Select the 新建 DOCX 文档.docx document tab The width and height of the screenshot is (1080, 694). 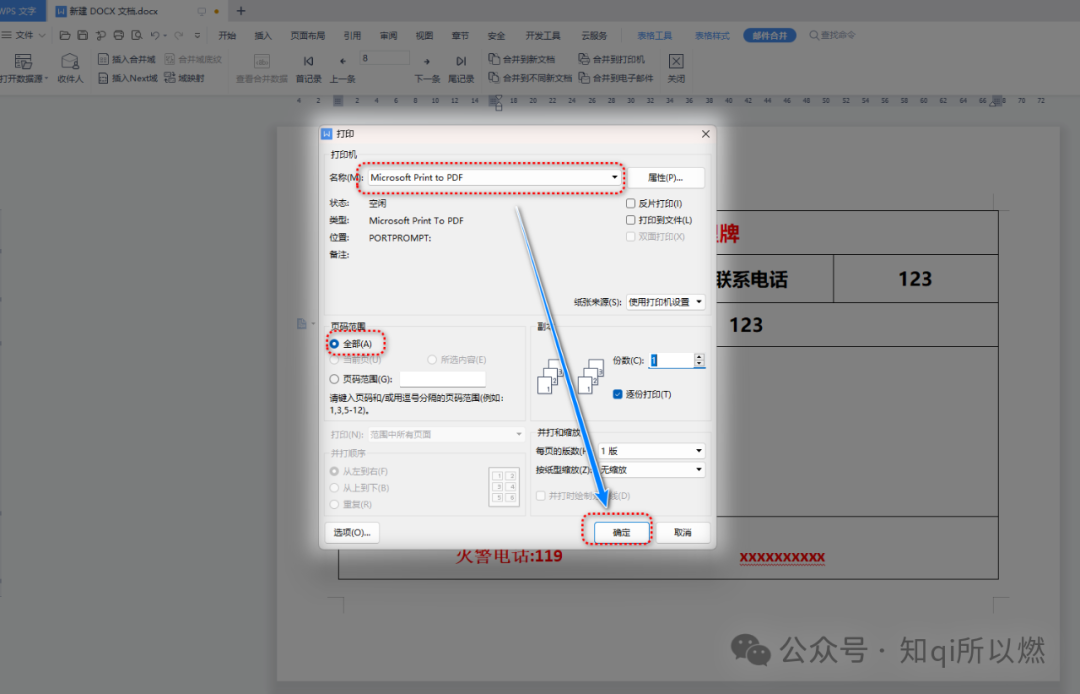(114, 11)
